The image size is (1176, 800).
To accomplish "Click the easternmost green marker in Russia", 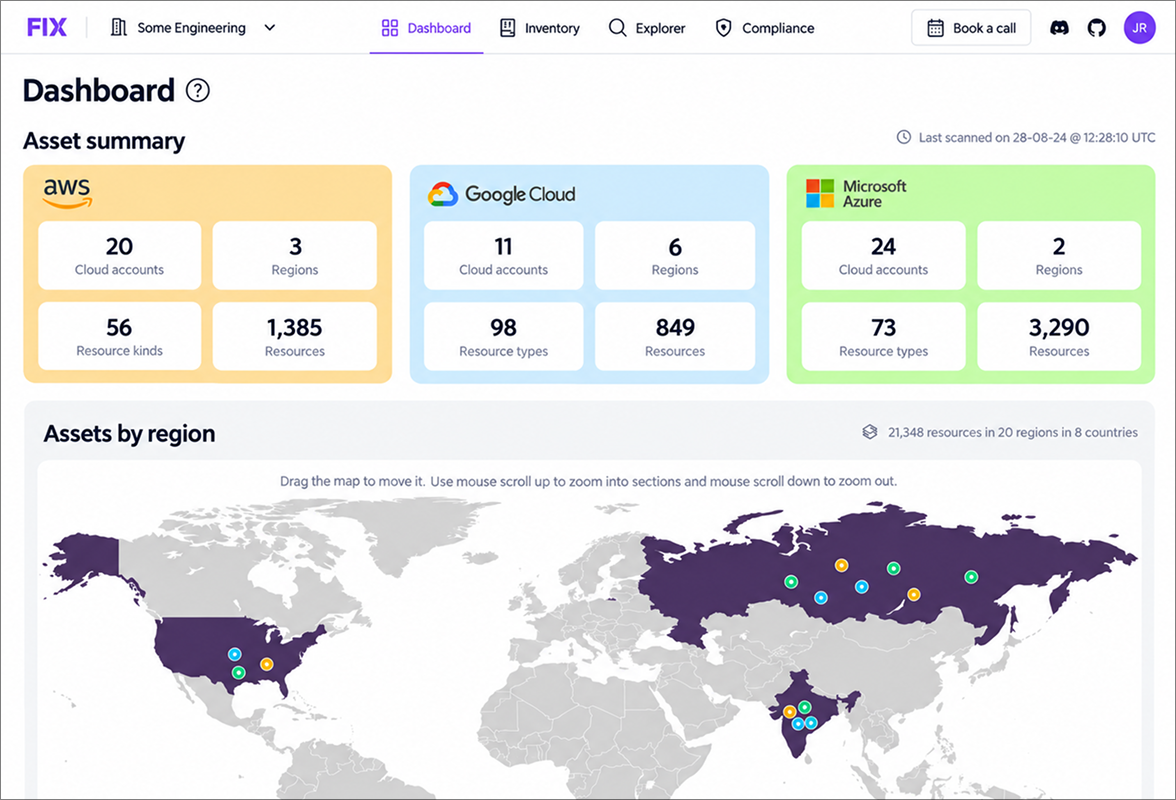I will point(970,577).
